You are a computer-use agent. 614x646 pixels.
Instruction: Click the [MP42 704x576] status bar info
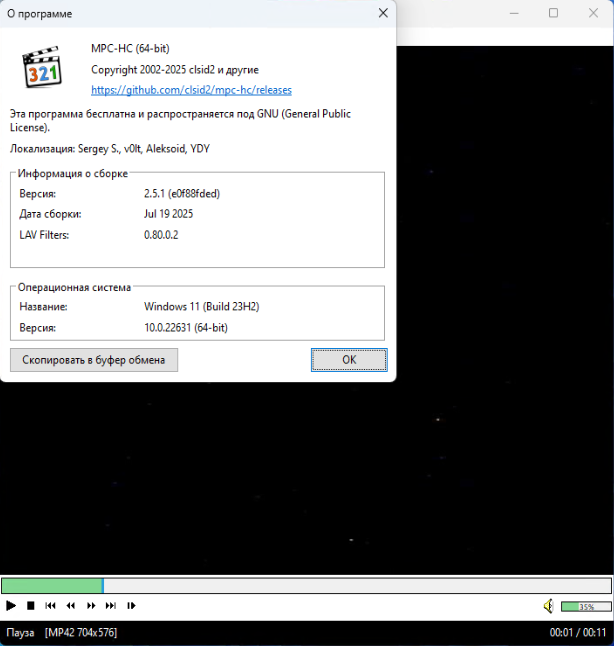point(81,632)
